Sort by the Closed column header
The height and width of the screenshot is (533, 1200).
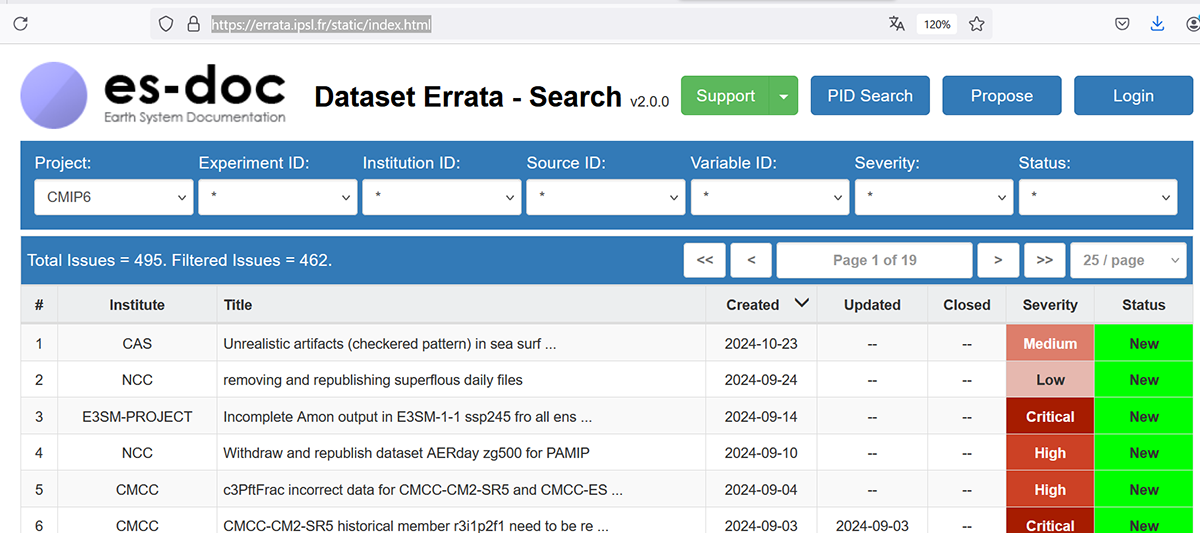pyautogui.click(x=967, y=305)
